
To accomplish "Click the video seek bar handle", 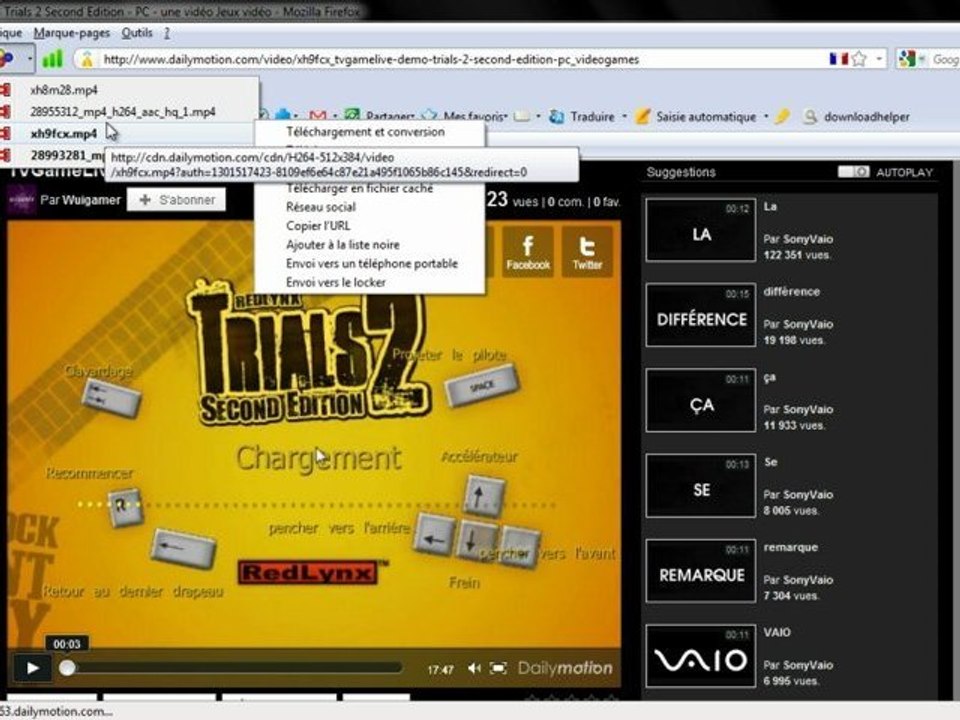I will [67, 668].
